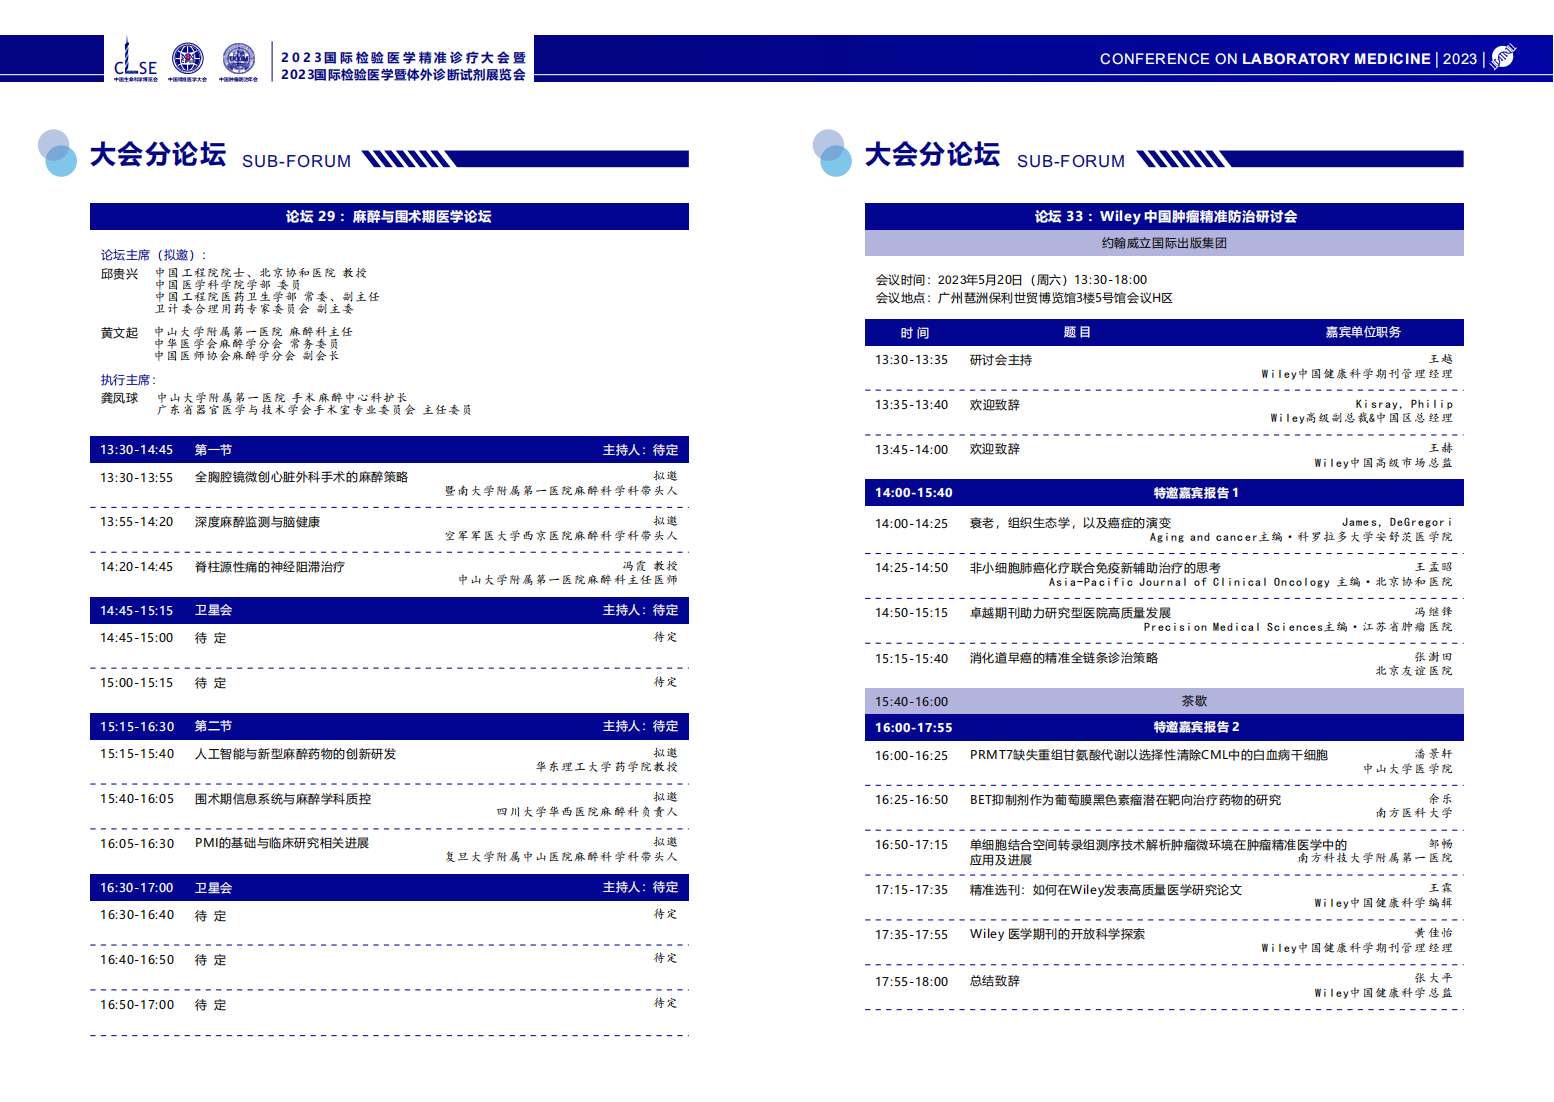Image resolution: width=1554 pixels, height=1102 pixels.
Task: Click '衰老，组织生态学，以及癌症的演变'
Action: 1070,523
